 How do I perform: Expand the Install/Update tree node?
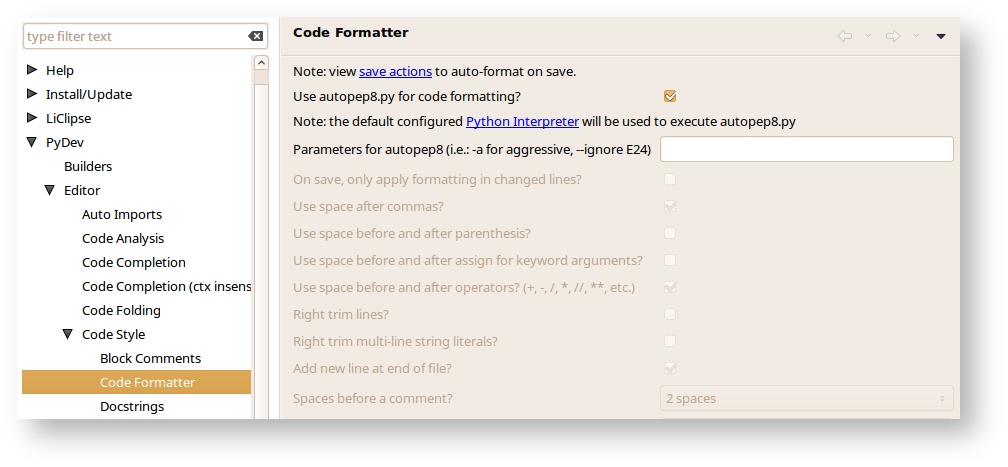pos(32,94)
